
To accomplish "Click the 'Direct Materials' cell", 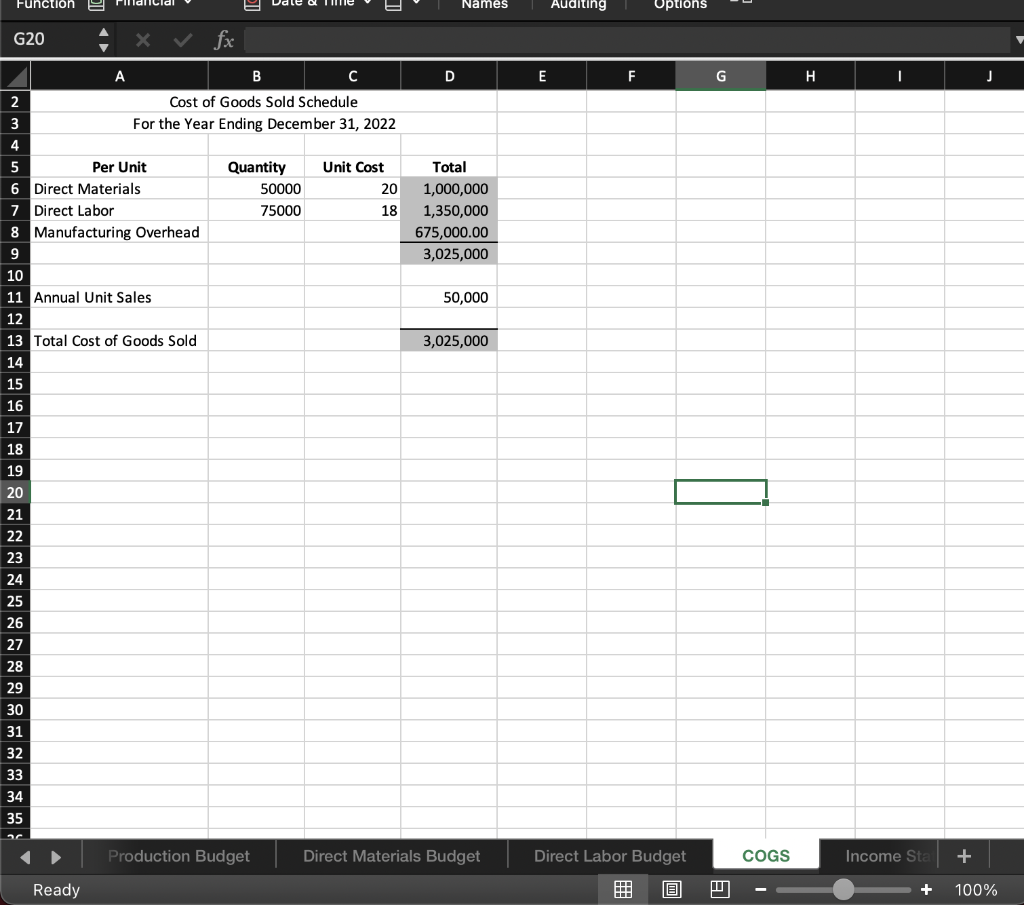I will coord(120,189).
